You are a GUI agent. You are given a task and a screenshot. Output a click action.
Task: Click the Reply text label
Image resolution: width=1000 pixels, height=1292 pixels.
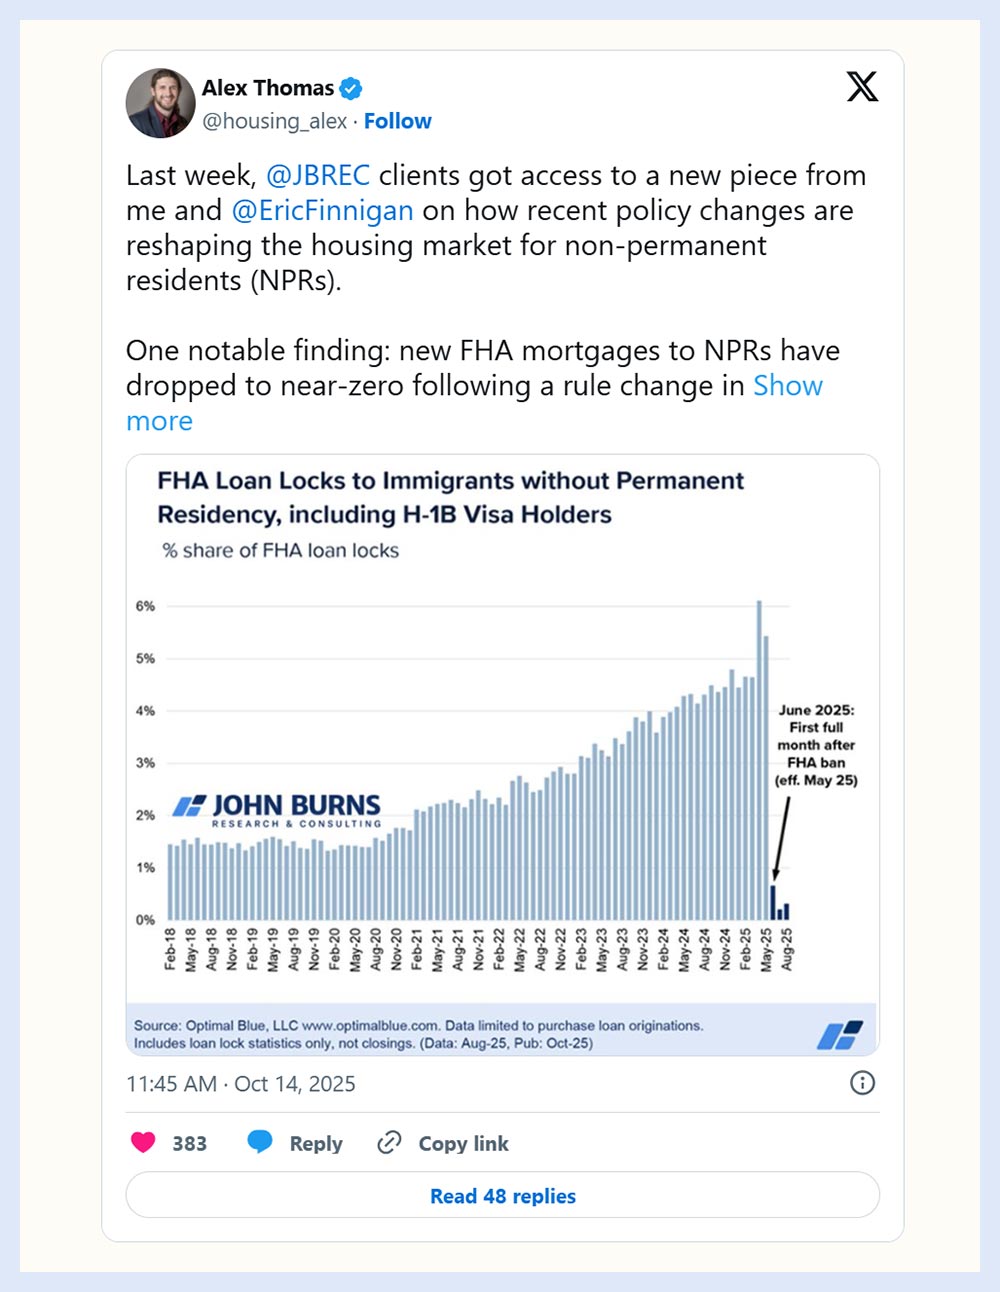coord(316,1143)
